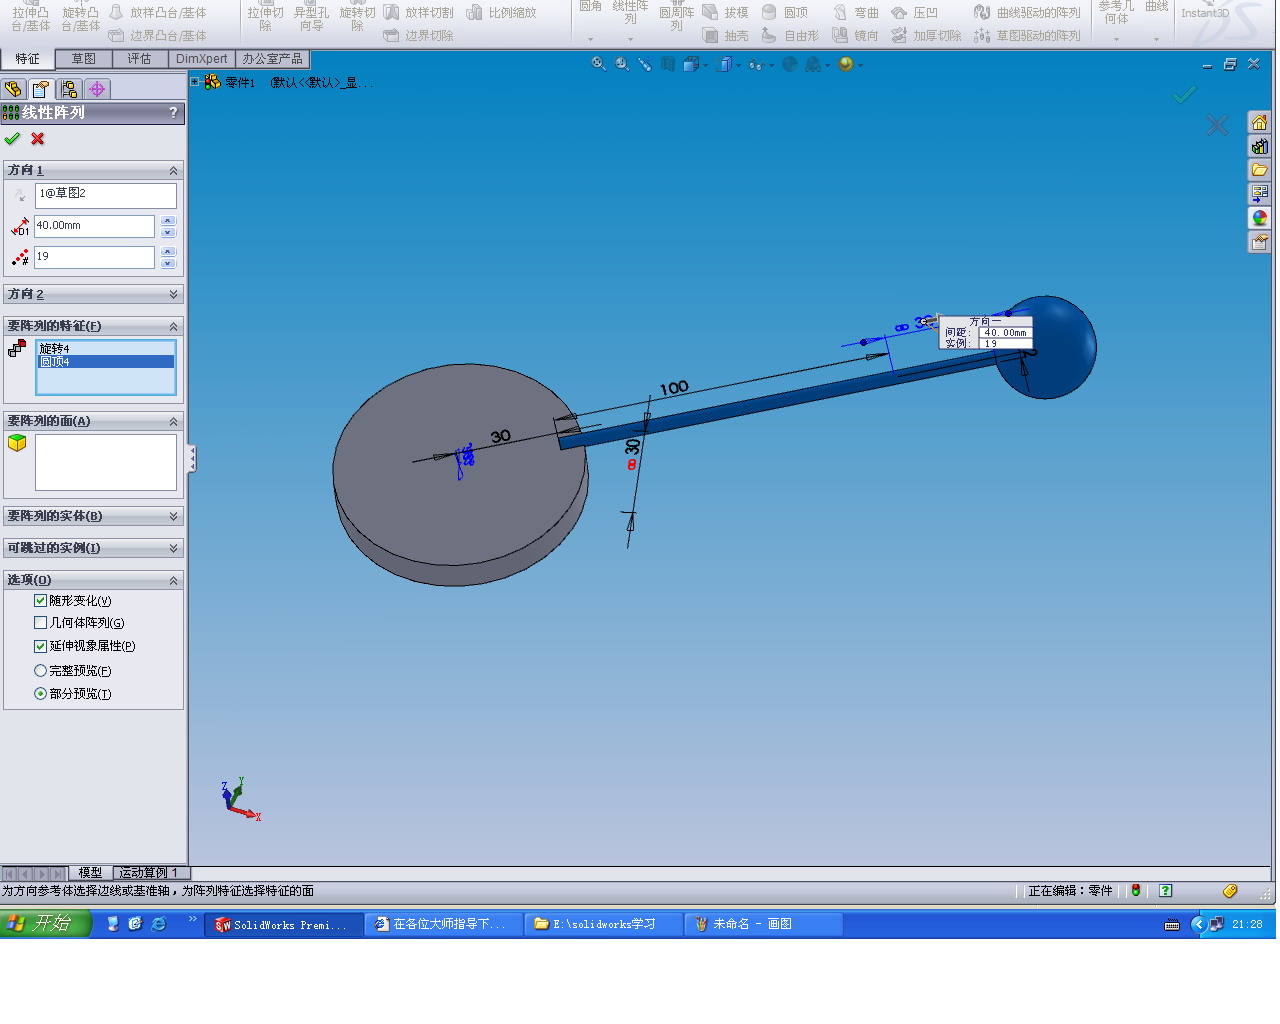1280x1024 pixels.
Task: Open the View Settings yellow sphere icon
Action: [x=846, y=64]
